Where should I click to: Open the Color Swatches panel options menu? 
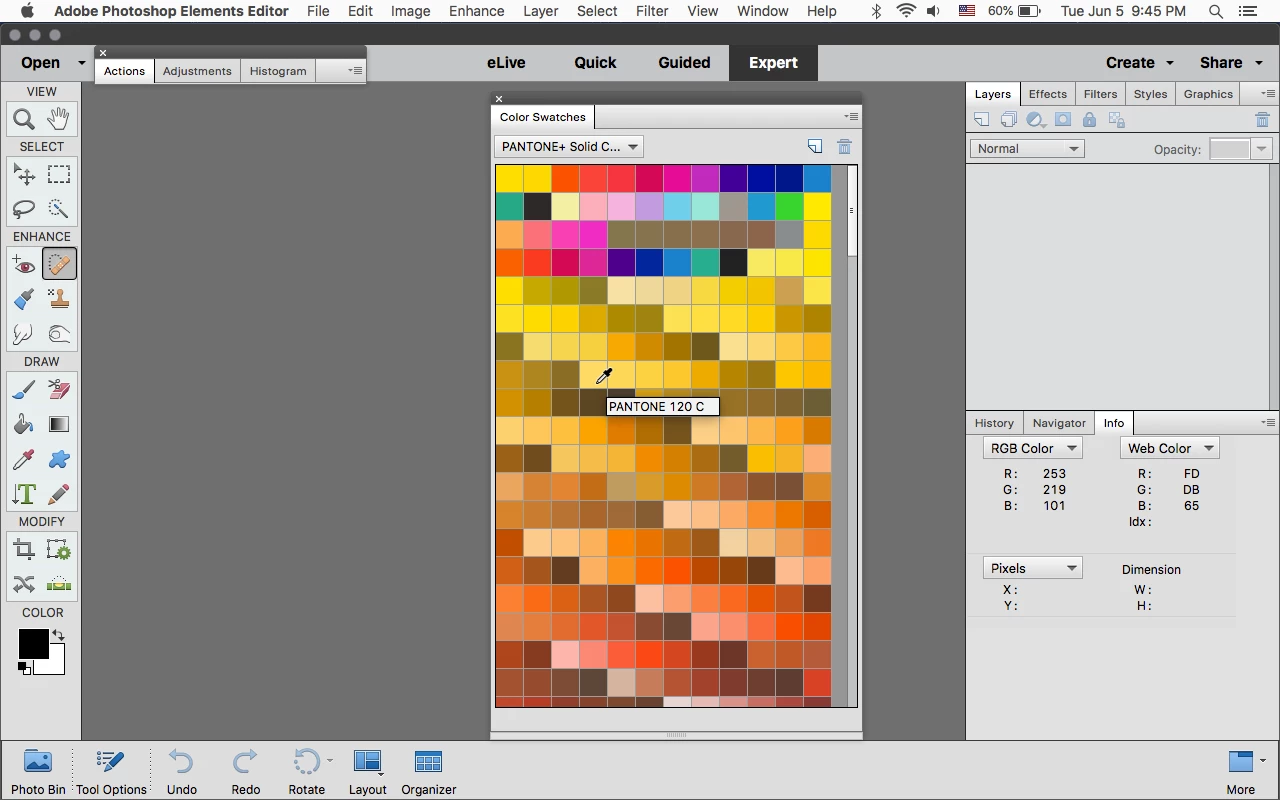click(x=851, y=117)
